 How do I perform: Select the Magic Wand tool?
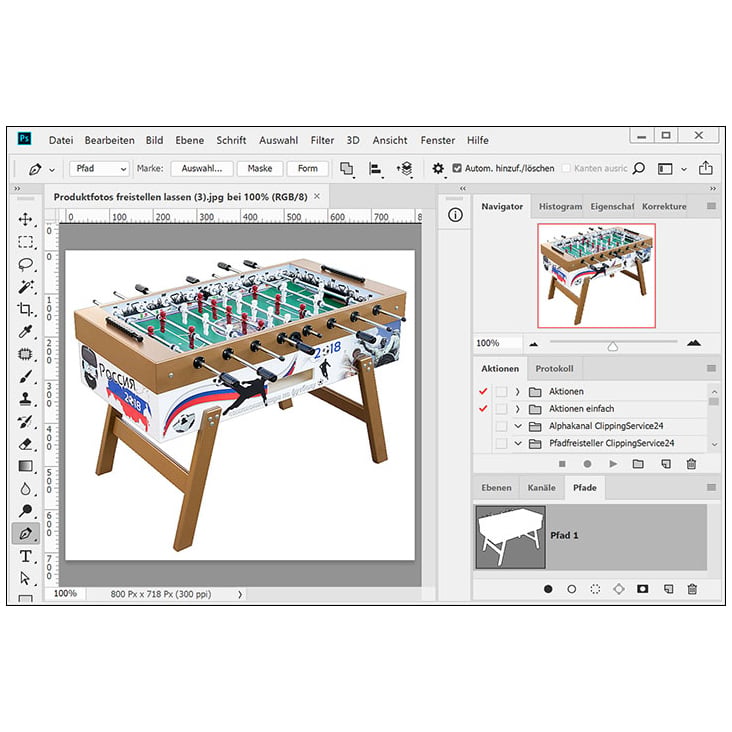[25, 287]
